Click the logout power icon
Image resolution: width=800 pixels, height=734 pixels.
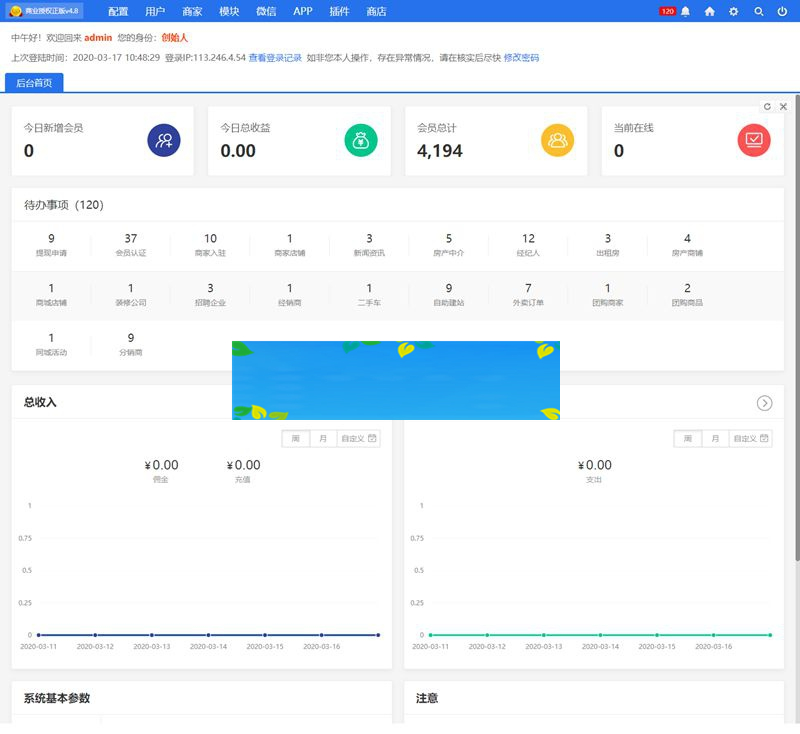(x=781, y=12)
